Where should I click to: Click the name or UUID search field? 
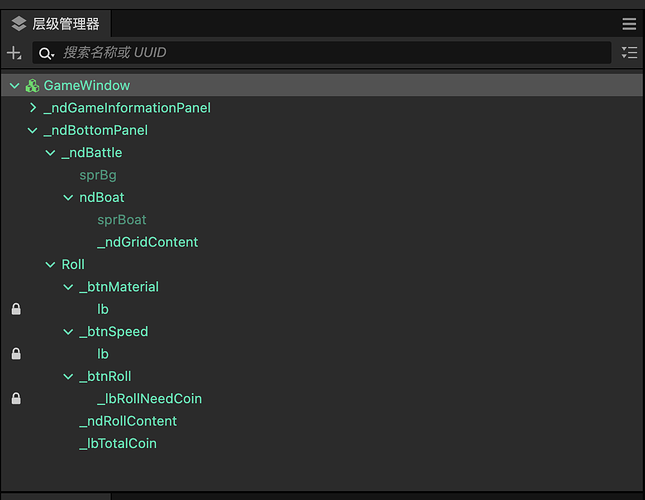point(330,53)
